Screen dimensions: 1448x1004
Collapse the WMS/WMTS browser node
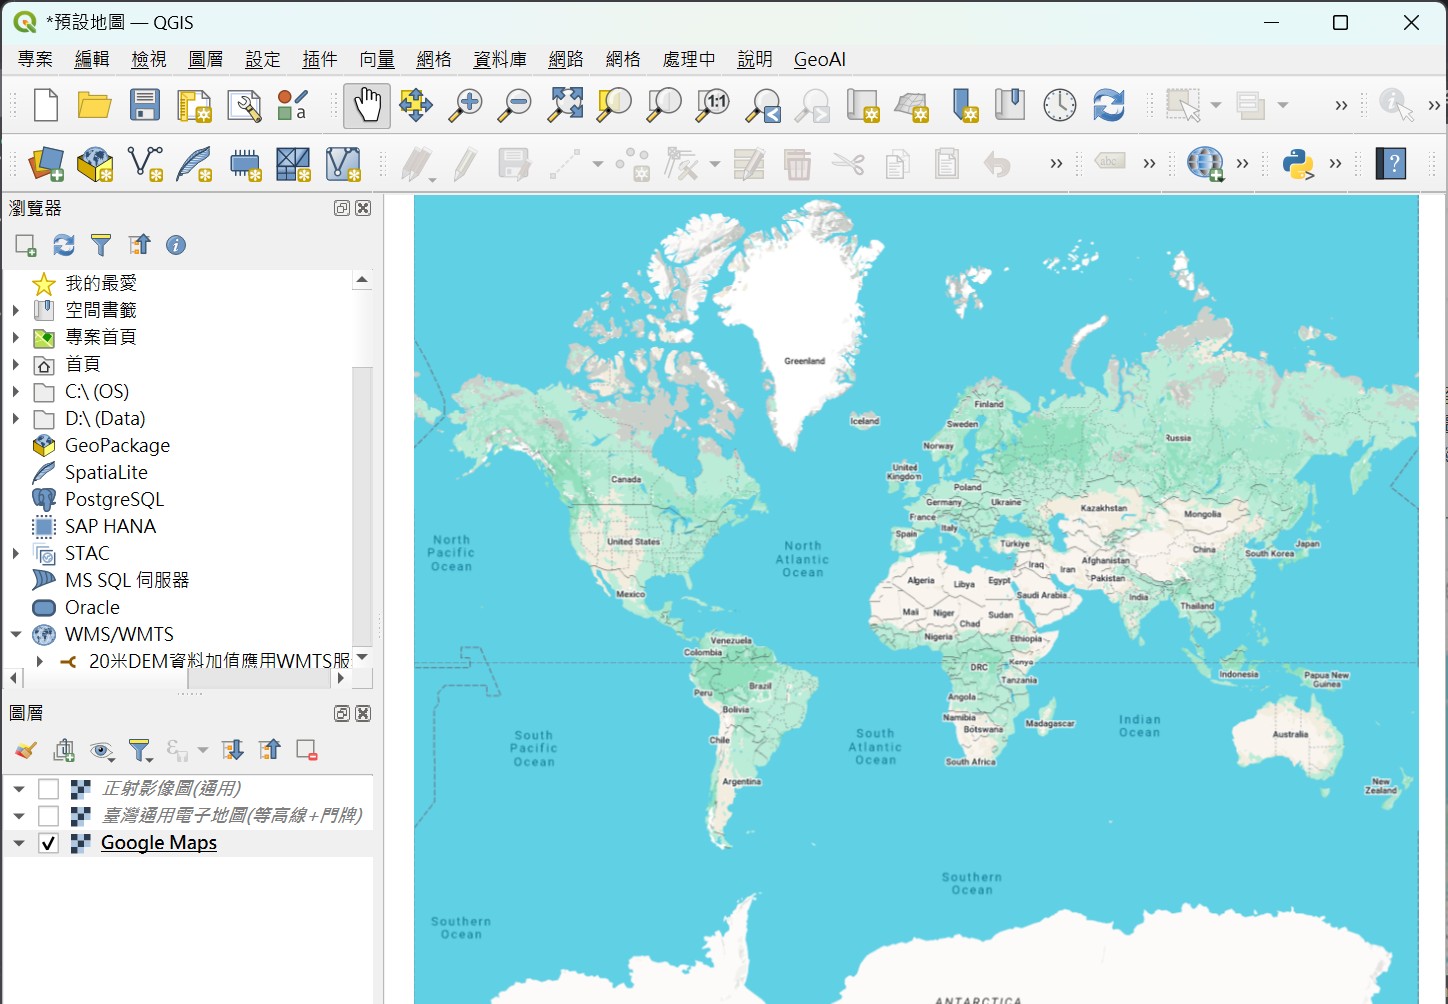16,635
